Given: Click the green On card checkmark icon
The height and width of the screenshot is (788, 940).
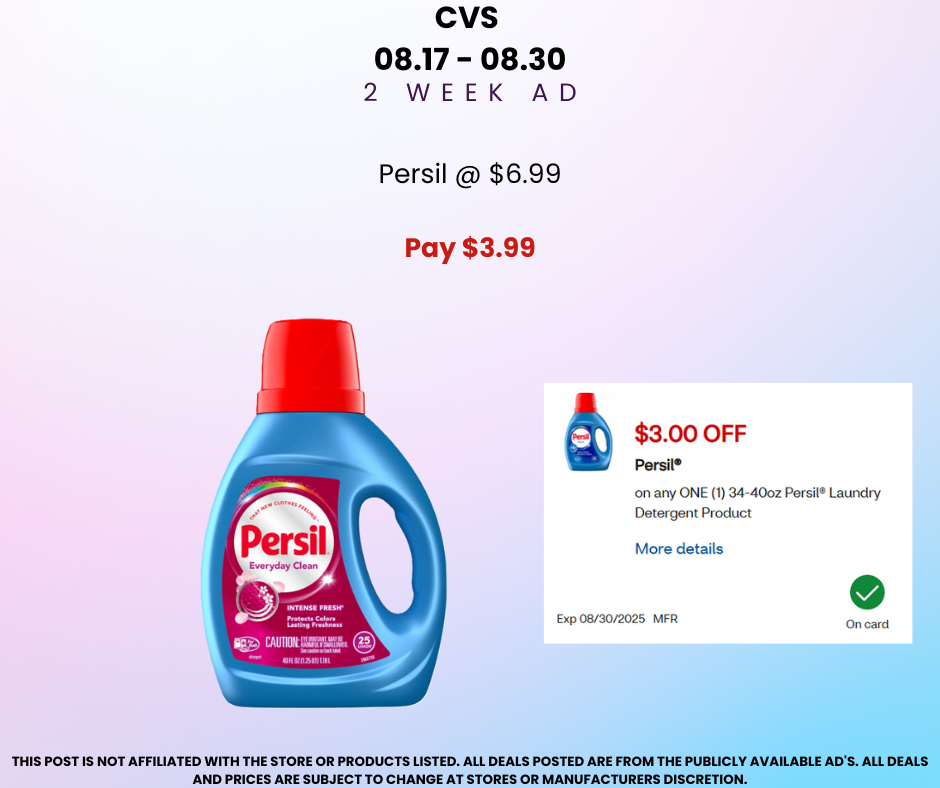Looking at the screenshot, I should 867,592.
